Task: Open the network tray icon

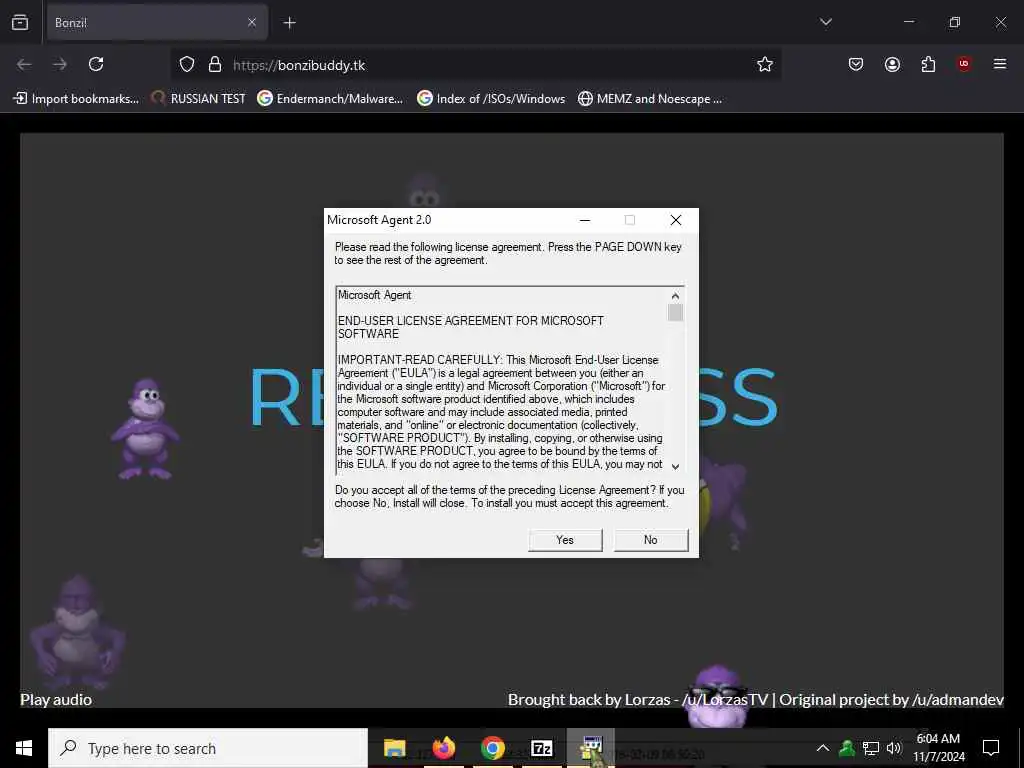Action: tap(871, 748)
